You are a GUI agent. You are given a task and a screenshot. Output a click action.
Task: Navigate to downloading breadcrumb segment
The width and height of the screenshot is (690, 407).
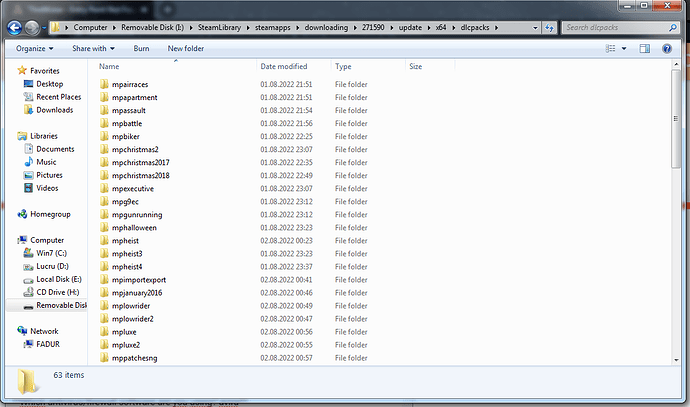click(x=326, y=27)
